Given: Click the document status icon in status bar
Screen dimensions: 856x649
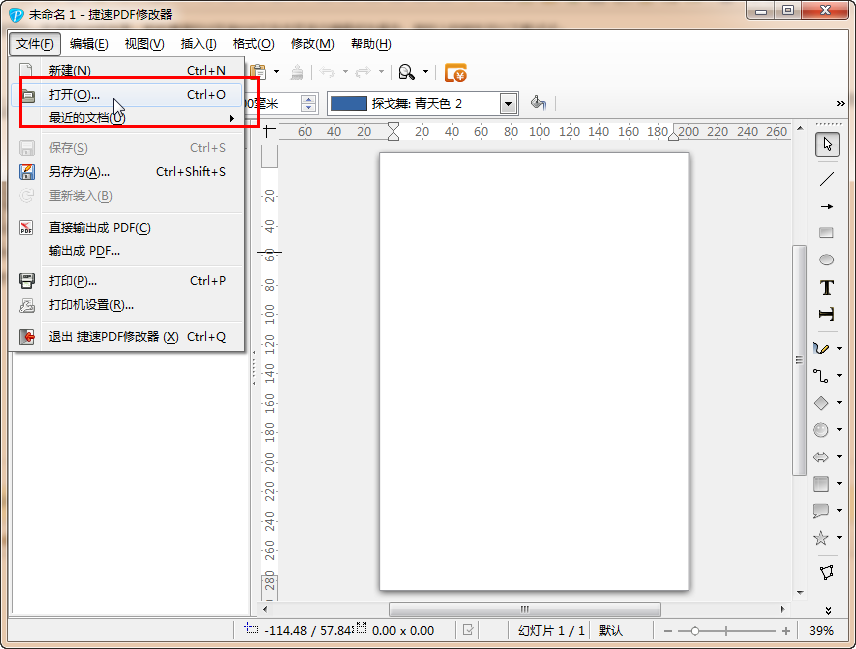Looking at the screenshot, I should coord(468,630).
